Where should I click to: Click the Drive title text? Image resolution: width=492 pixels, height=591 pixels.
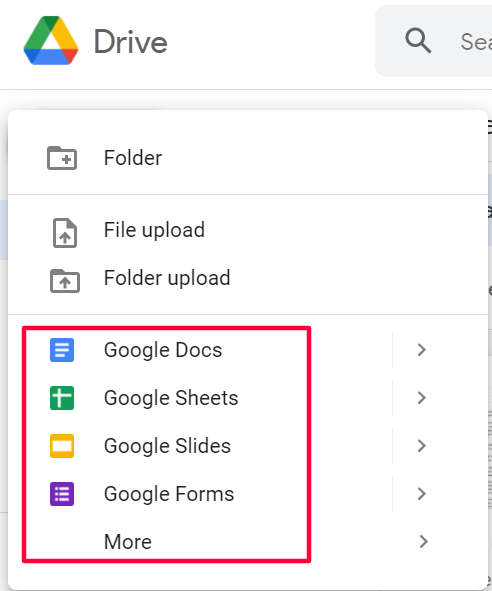(130, 41)
